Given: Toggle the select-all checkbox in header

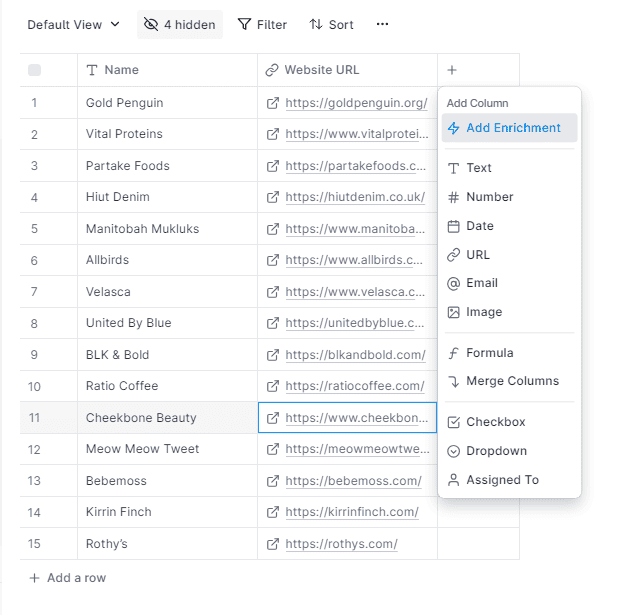Looking at the screenshot, I should pos(34,70).
